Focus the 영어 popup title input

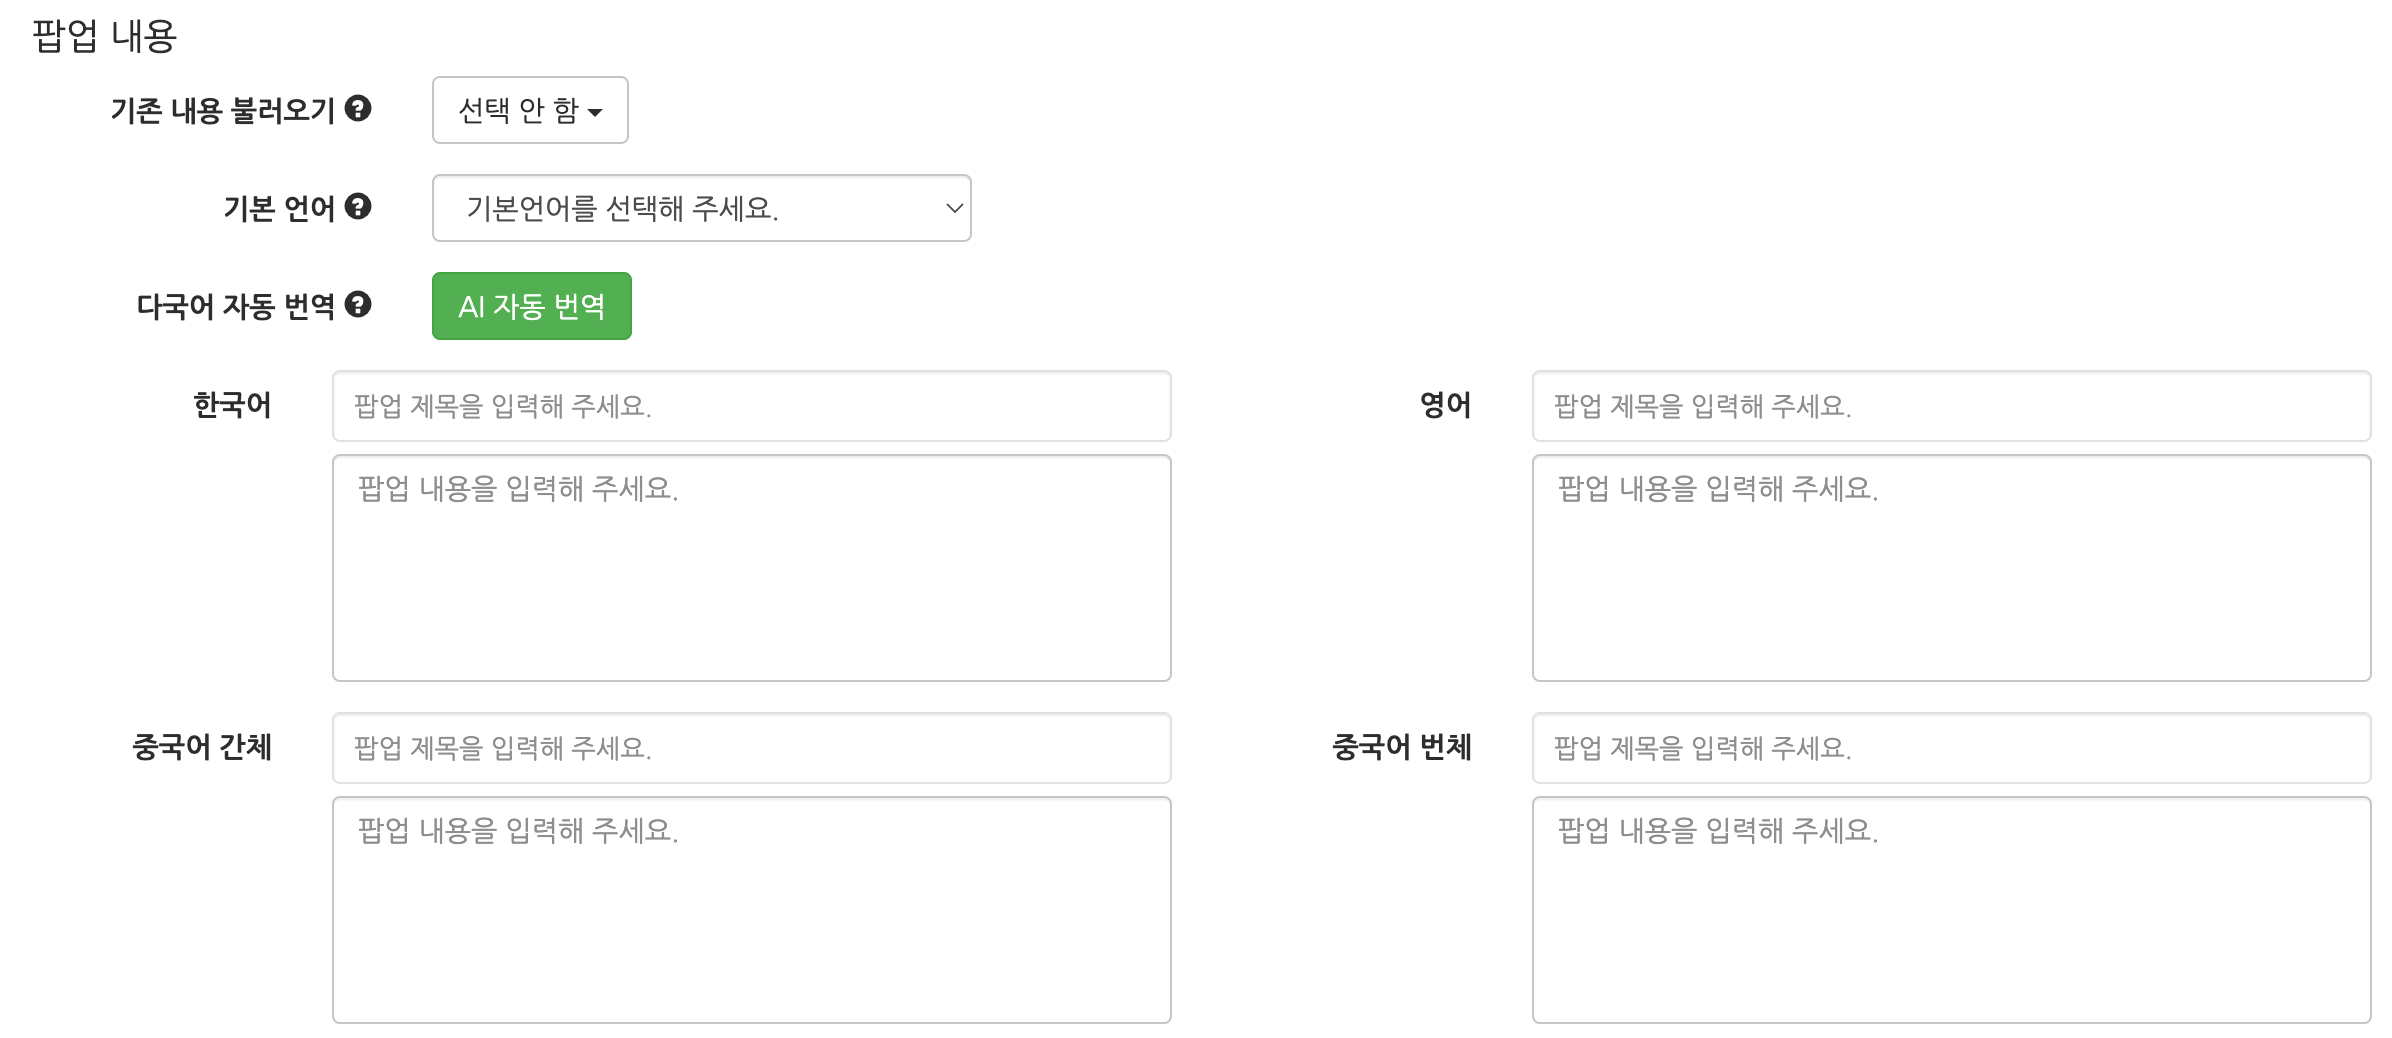1951,406
